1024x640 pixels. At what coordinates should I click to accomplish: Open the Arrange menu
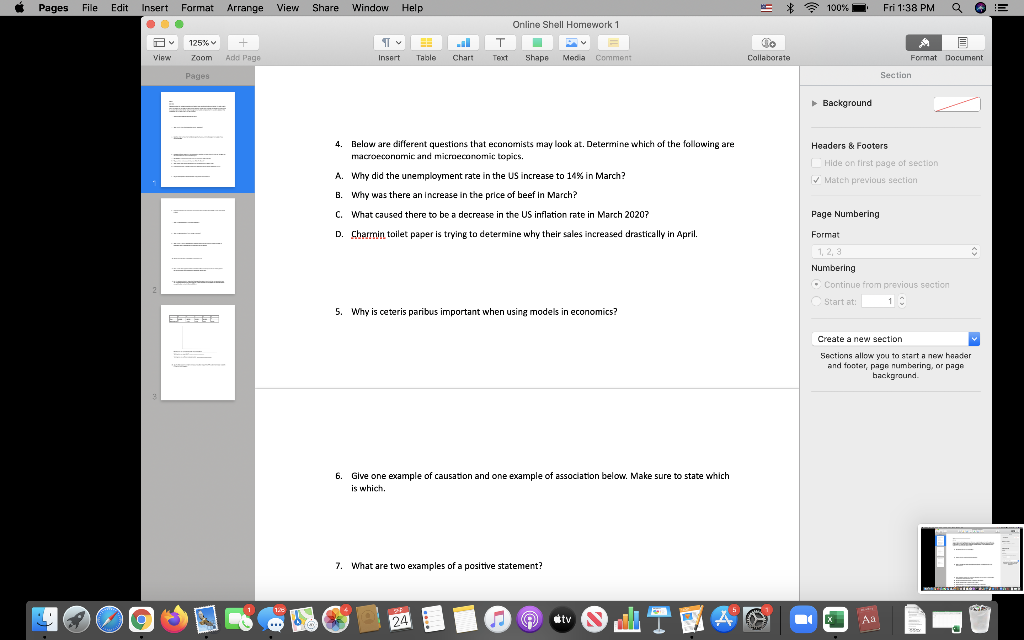click(245, 8)
